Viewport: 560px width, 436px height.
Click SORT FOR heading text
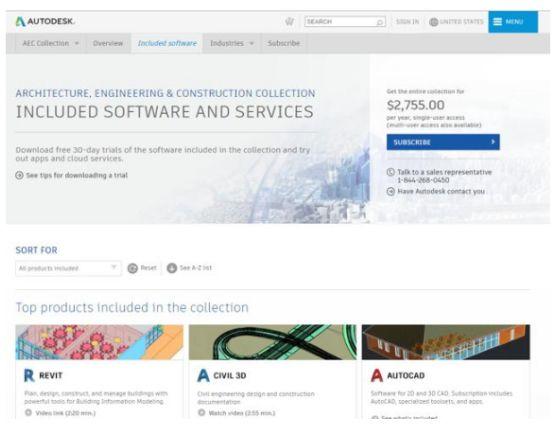point(36,250)
